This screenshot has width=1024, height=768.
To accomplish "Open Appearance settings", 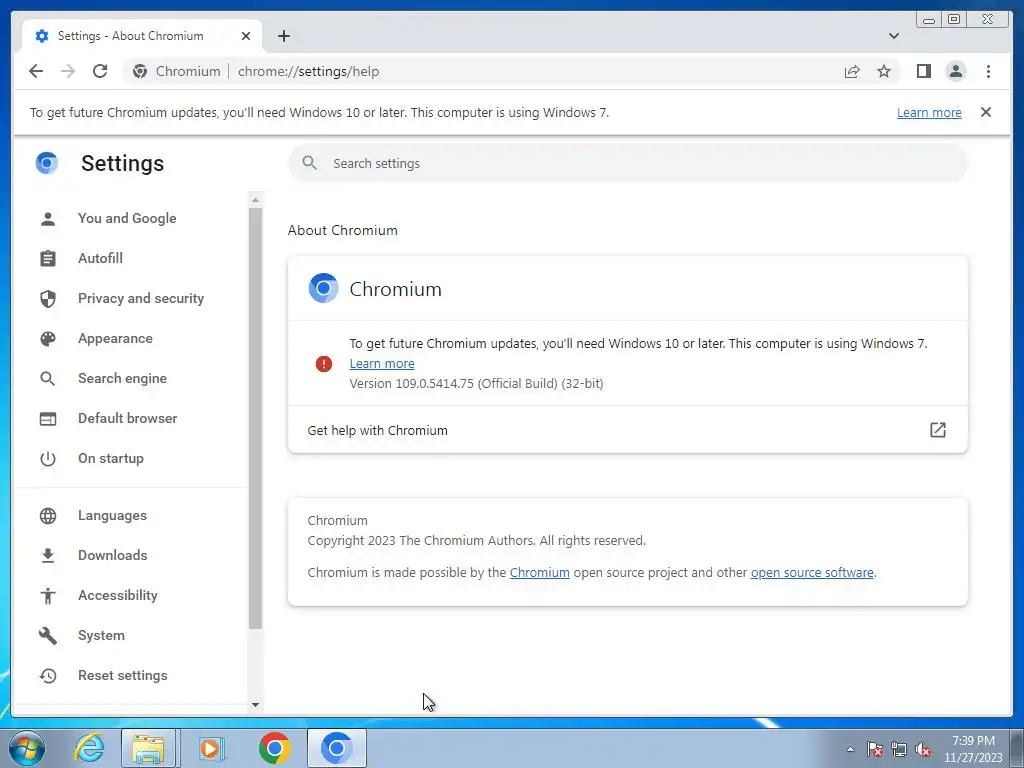I will [x=115, y=338].
